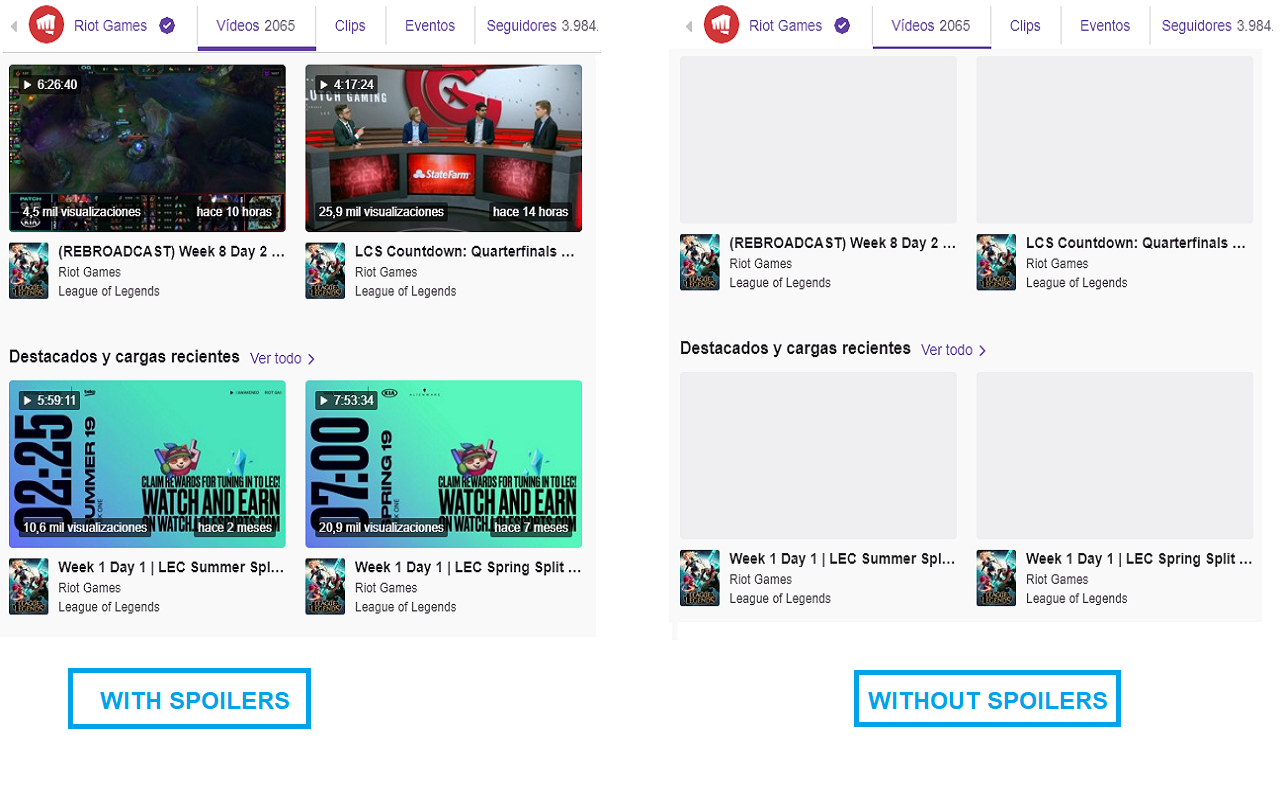Click Ver todo link in the right panel
This screenshot has width=1280, height=800.
(946, 350)
